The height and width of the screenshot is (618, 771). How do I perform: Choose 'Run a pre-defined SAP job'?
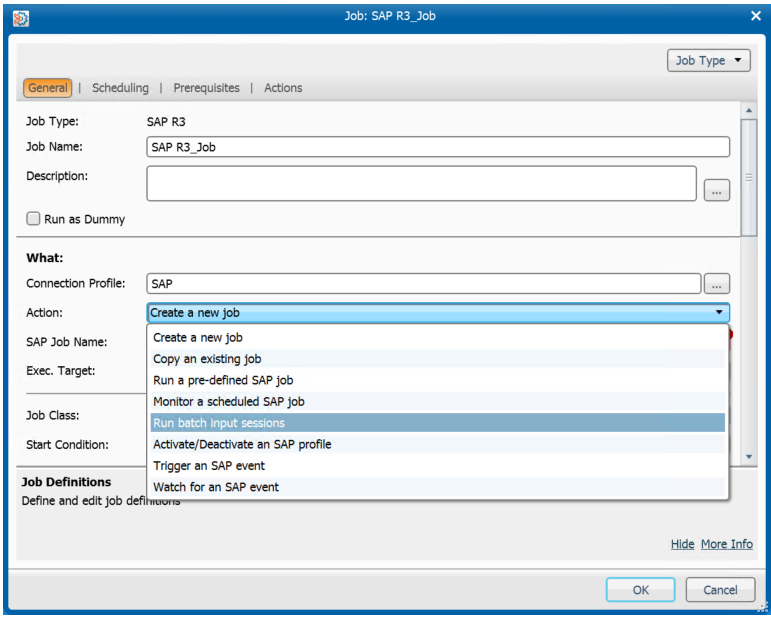coord(438,381)
